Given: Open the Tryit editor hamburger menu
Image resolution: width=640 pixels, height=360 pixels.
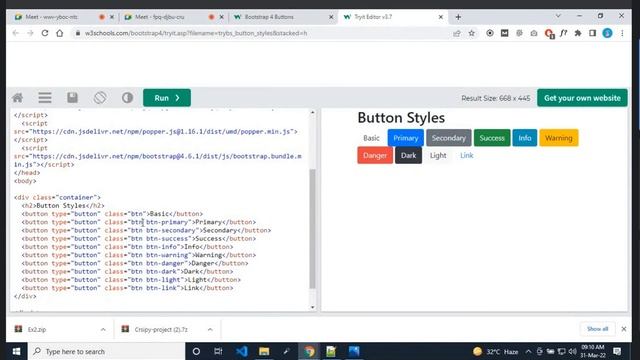Looking at the screenshot, I should click(x=45, y=98).
